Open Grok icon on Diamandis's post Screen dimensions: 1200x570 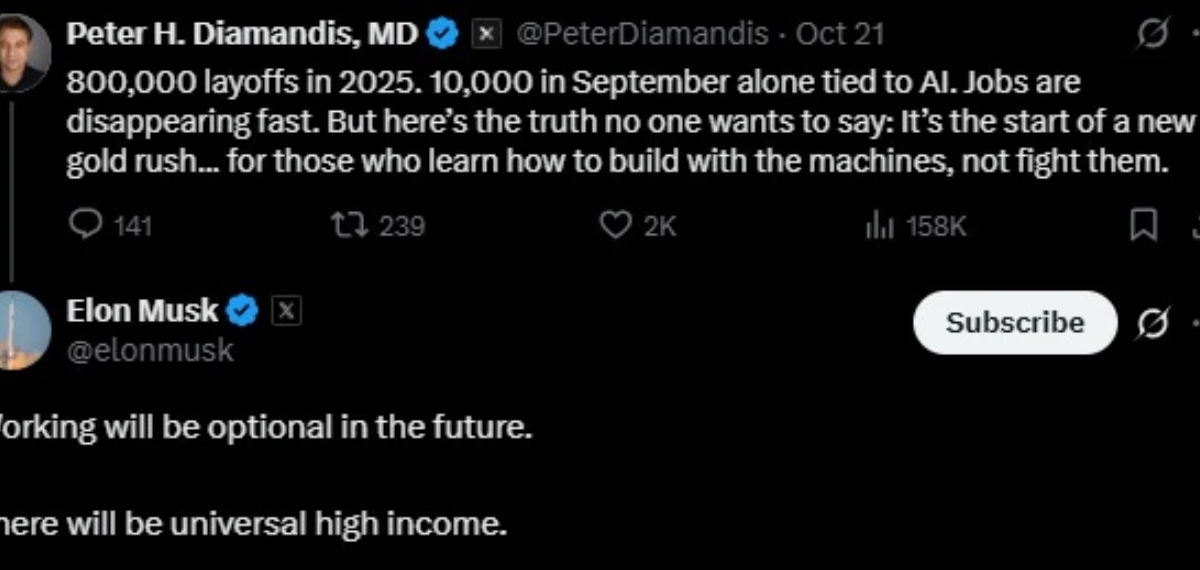pos(1153,36)
